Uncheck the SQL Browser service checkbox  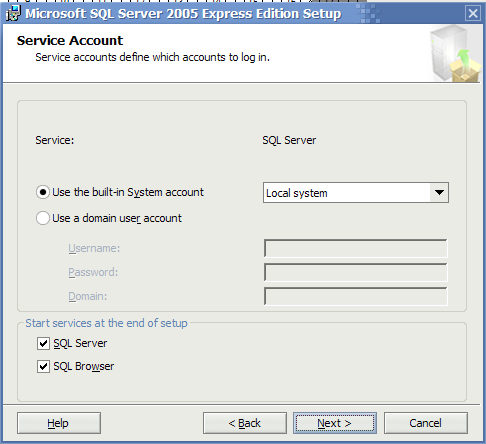[43, 366]
